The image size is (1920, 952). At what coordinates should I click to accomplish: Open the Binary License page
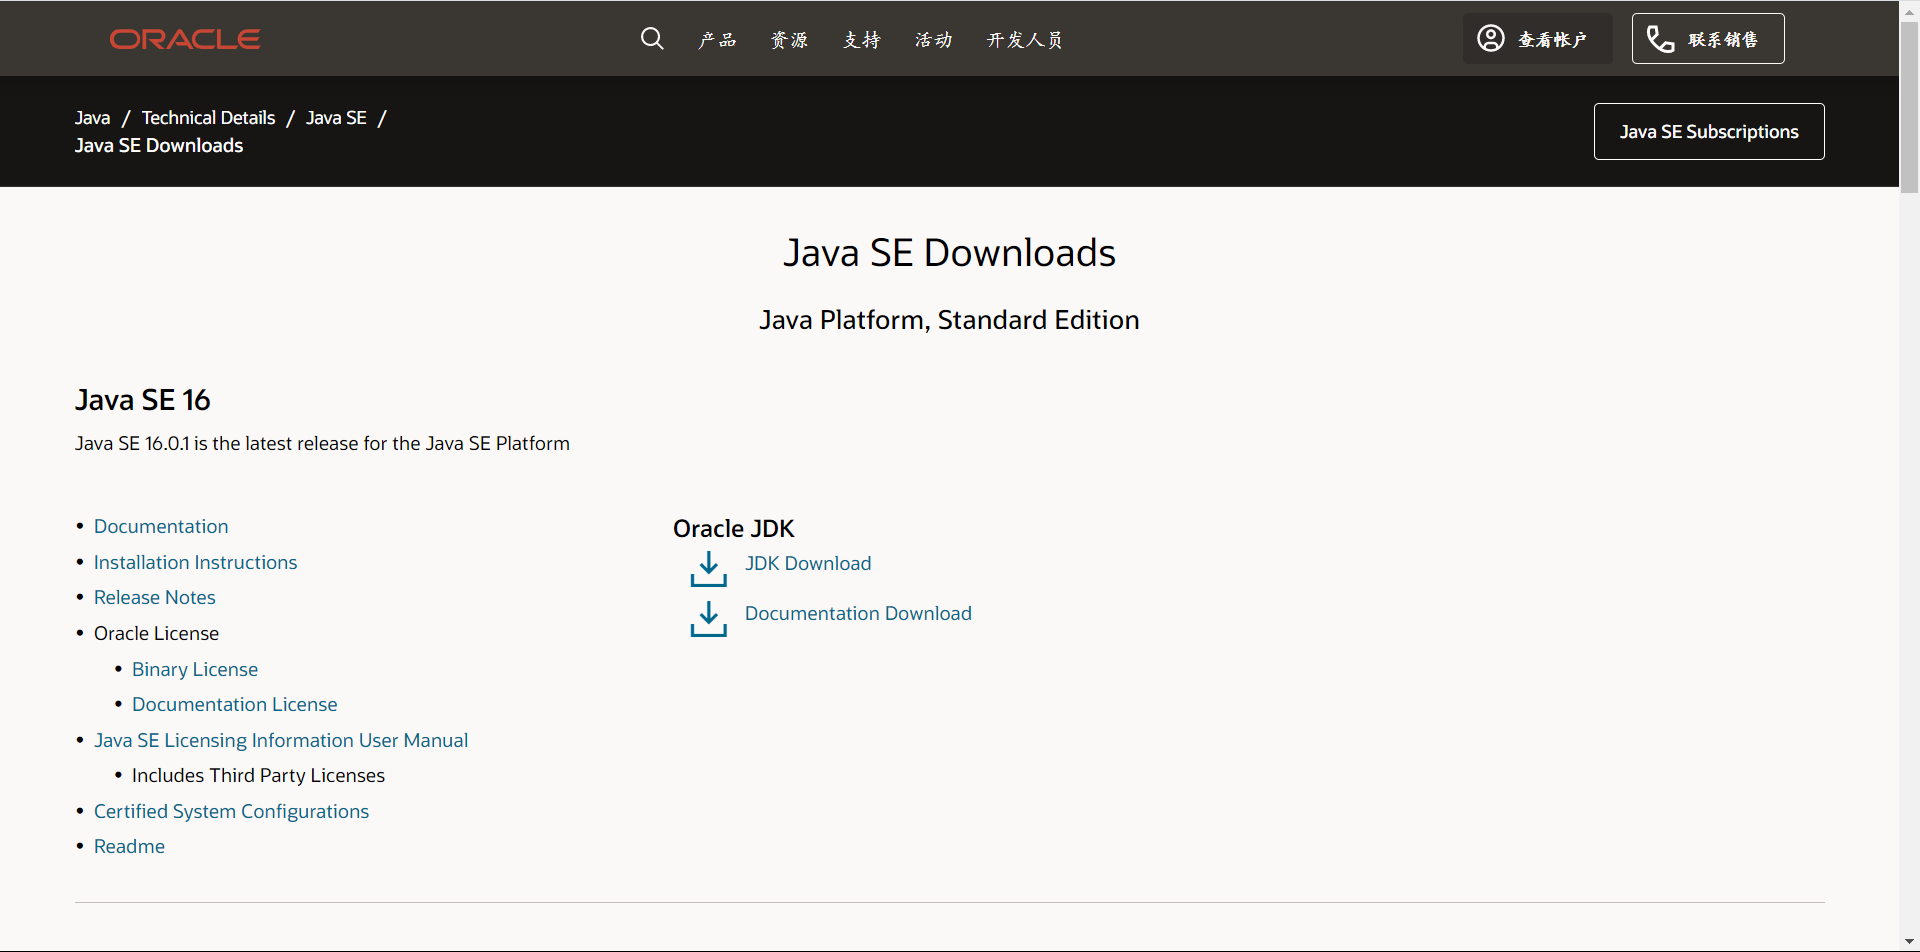pos(194,669)
